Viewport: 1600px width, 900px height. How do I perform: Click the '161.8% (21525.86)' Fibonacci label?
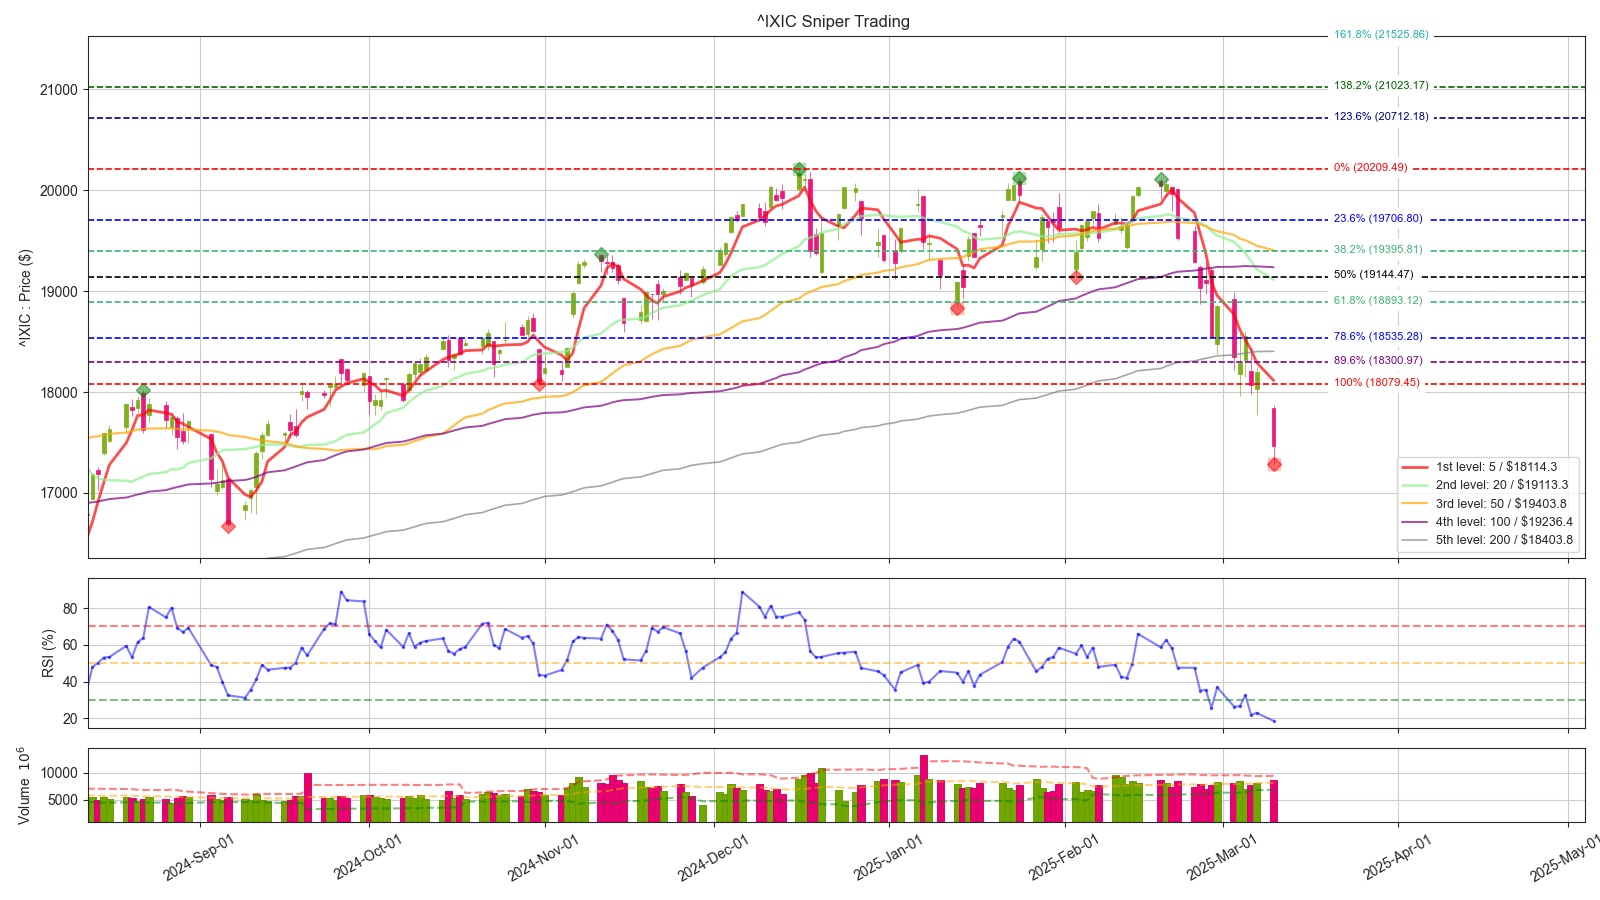[x=1381, y=35]
